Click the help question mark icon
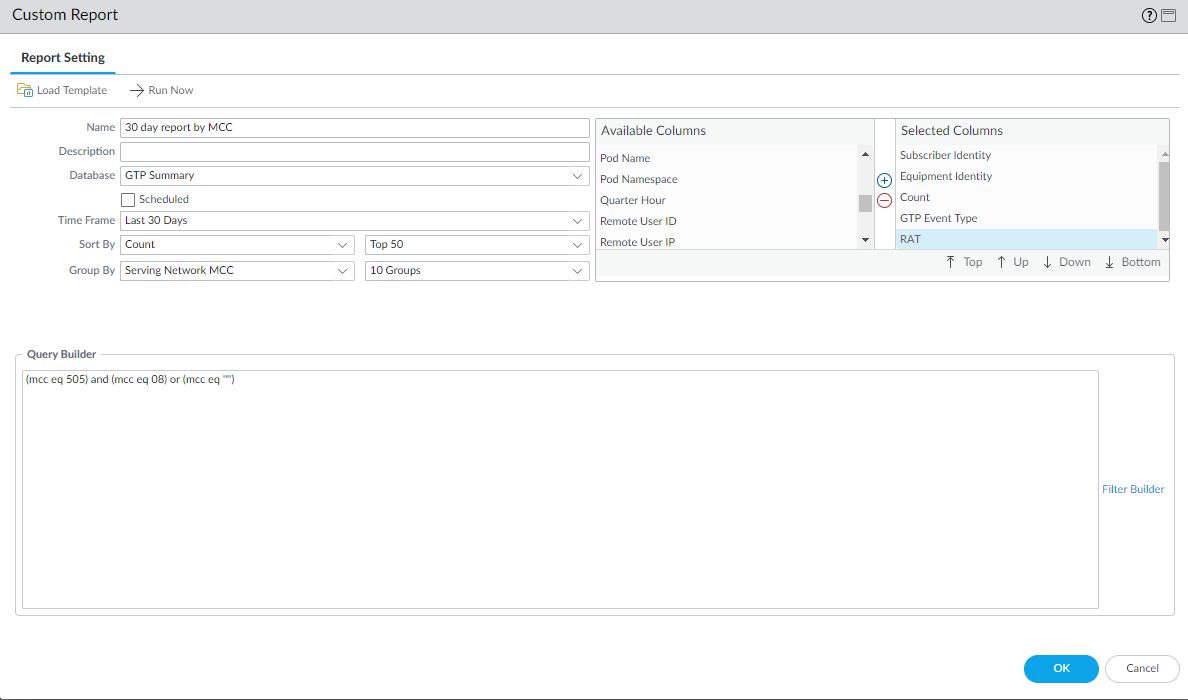Image resolution: width=1188 pixels, height=700 pixels. click(x=1149, y=16)
